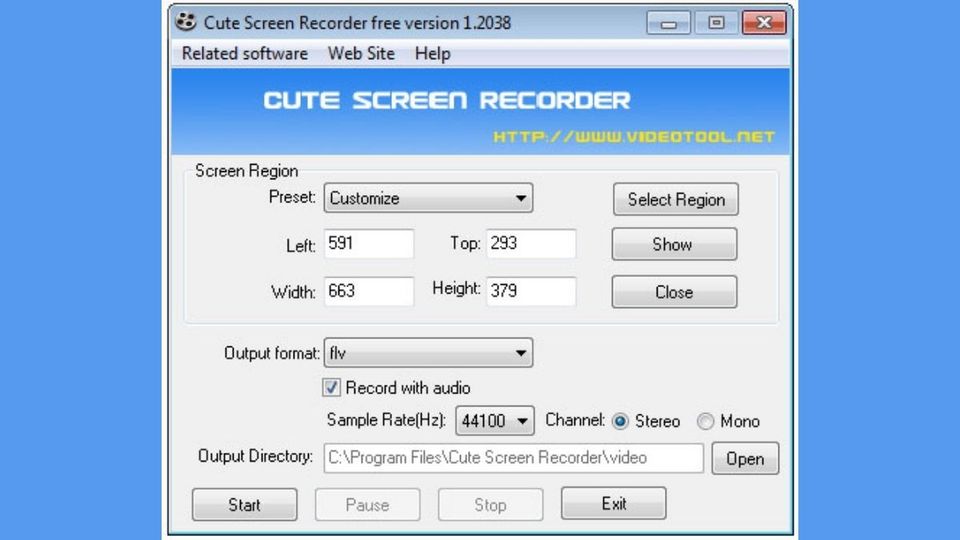The height and width of the screenshot is (540, 960).
Task: Click Open next to Output Directory
Action: 744,459
